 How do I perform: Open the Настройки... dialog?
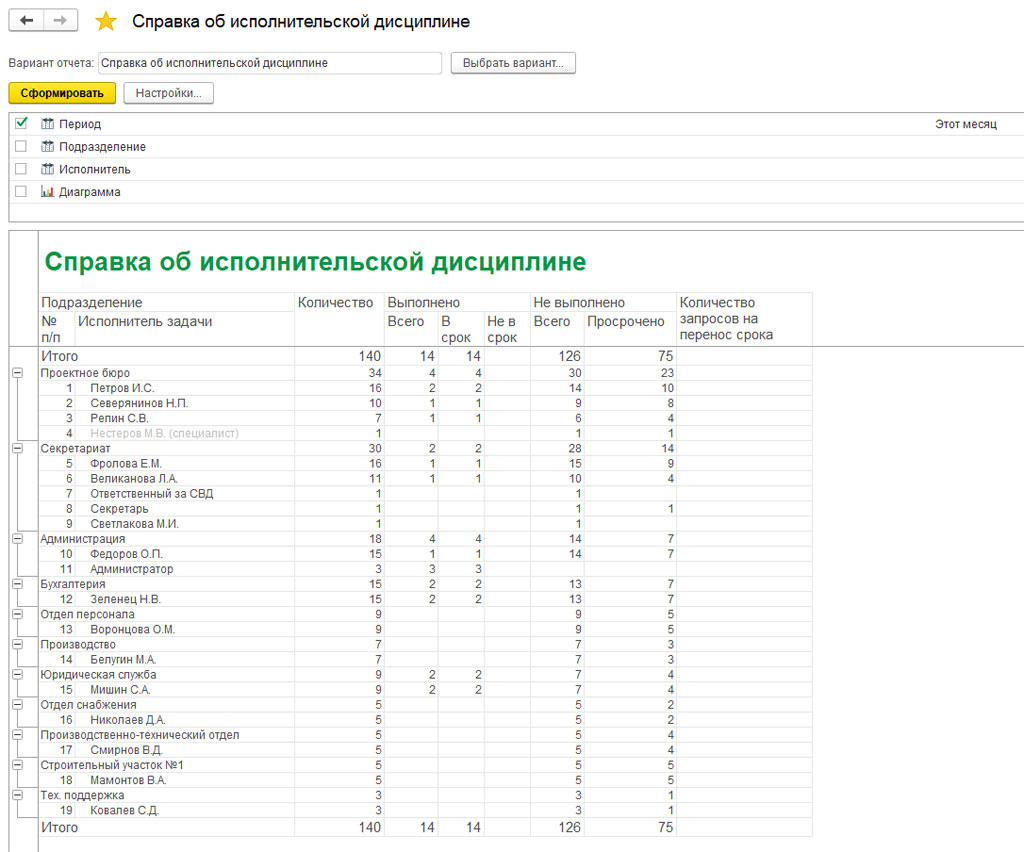click(x=168, y=94)
